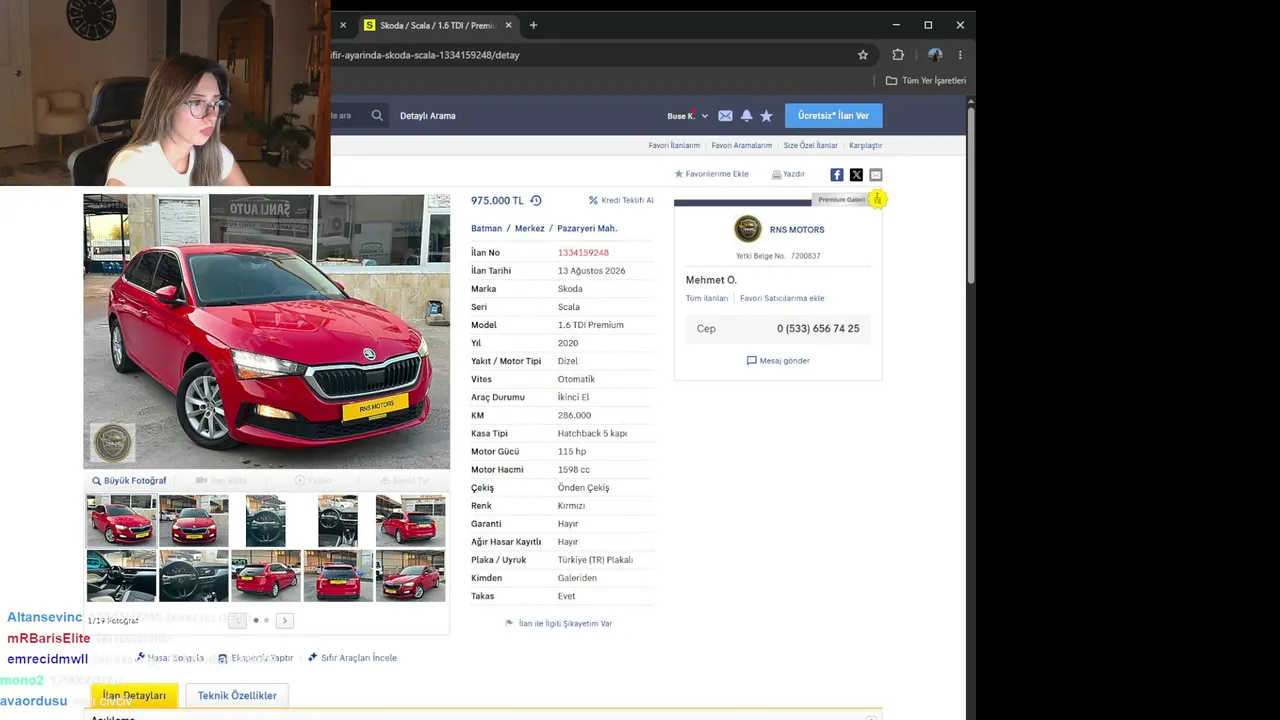View price history clock icon beside 975.000 TL
Screen dimensions: 1280x720
point(536,200)
